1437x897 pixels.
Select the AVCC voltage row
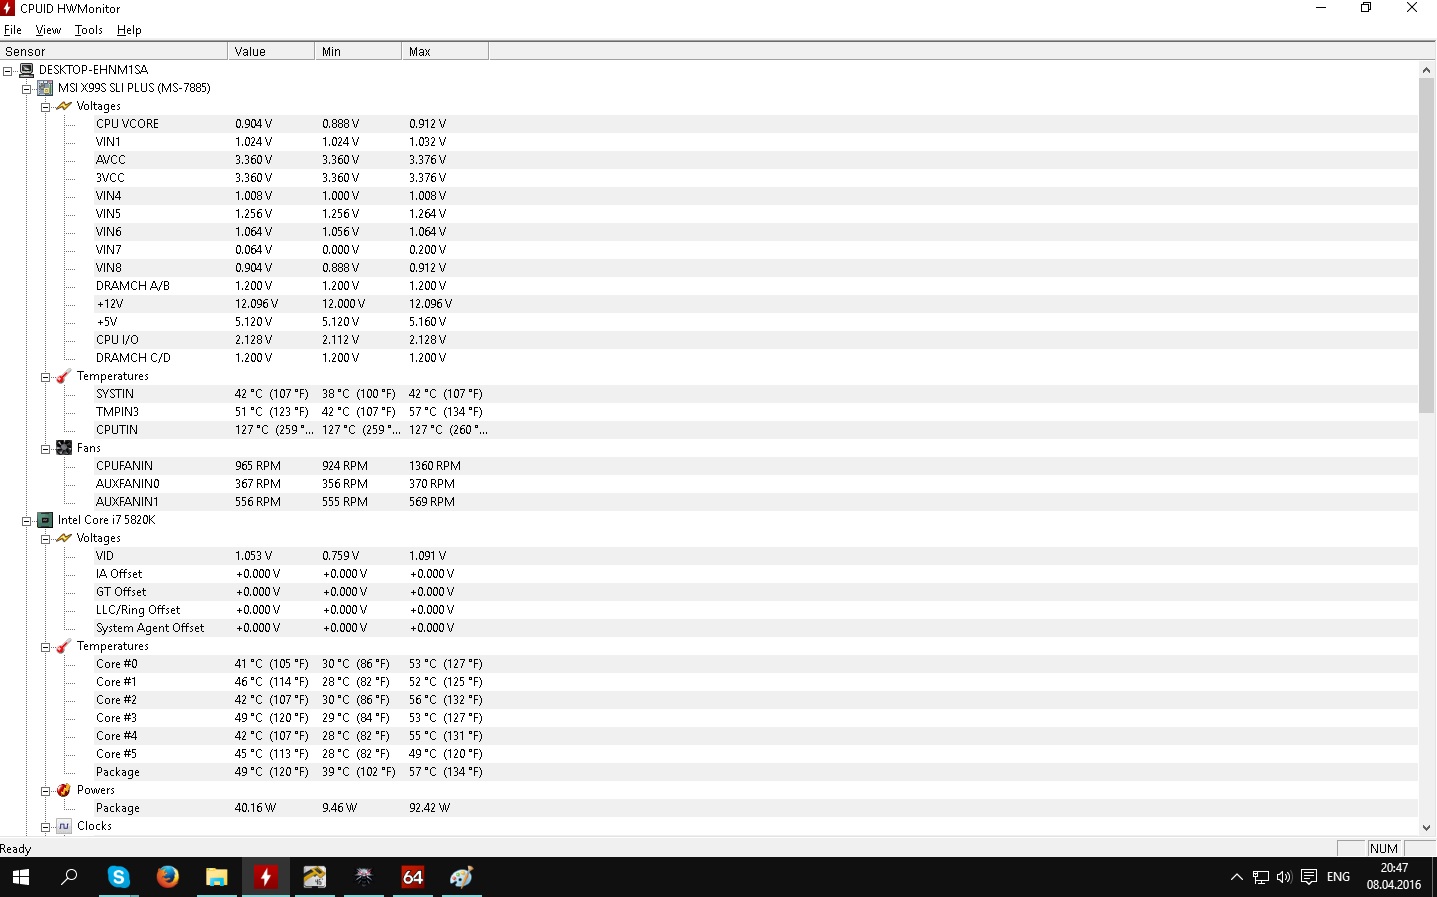[x=756, y=160]
